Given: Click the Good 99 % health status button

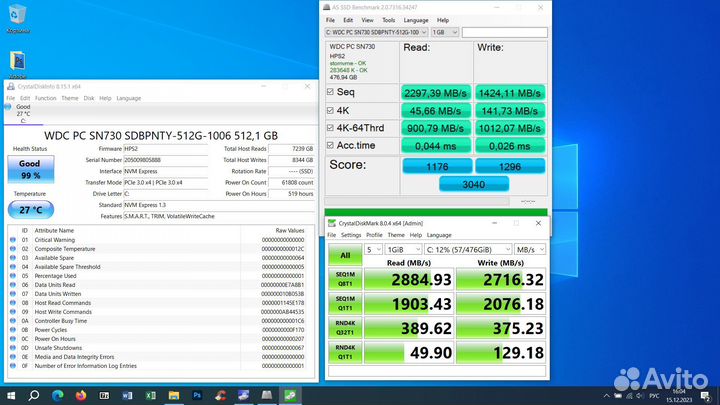Looking at the screenshot, I should coord(30,169).
